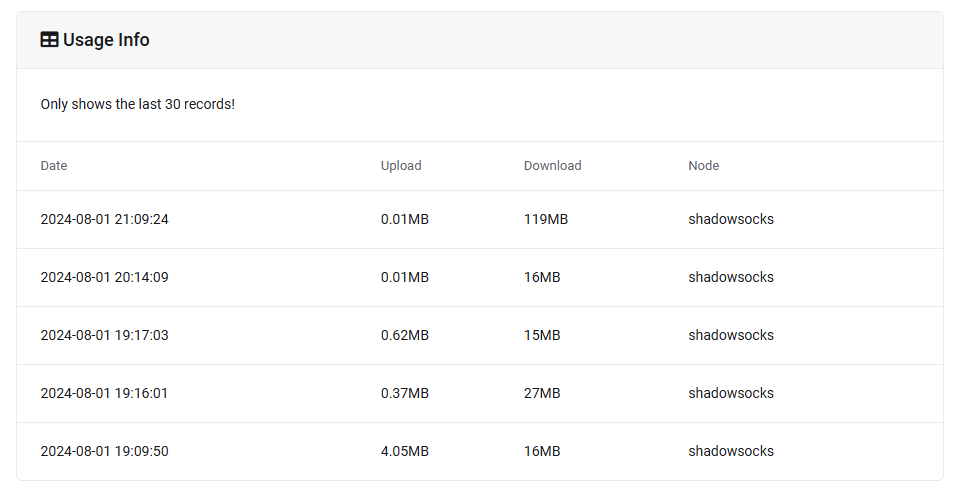Select the 2024-08-01 19:17:03 date entry
Image resolution: width=959 pixels, height=495 pixels.
coord(104,335)
